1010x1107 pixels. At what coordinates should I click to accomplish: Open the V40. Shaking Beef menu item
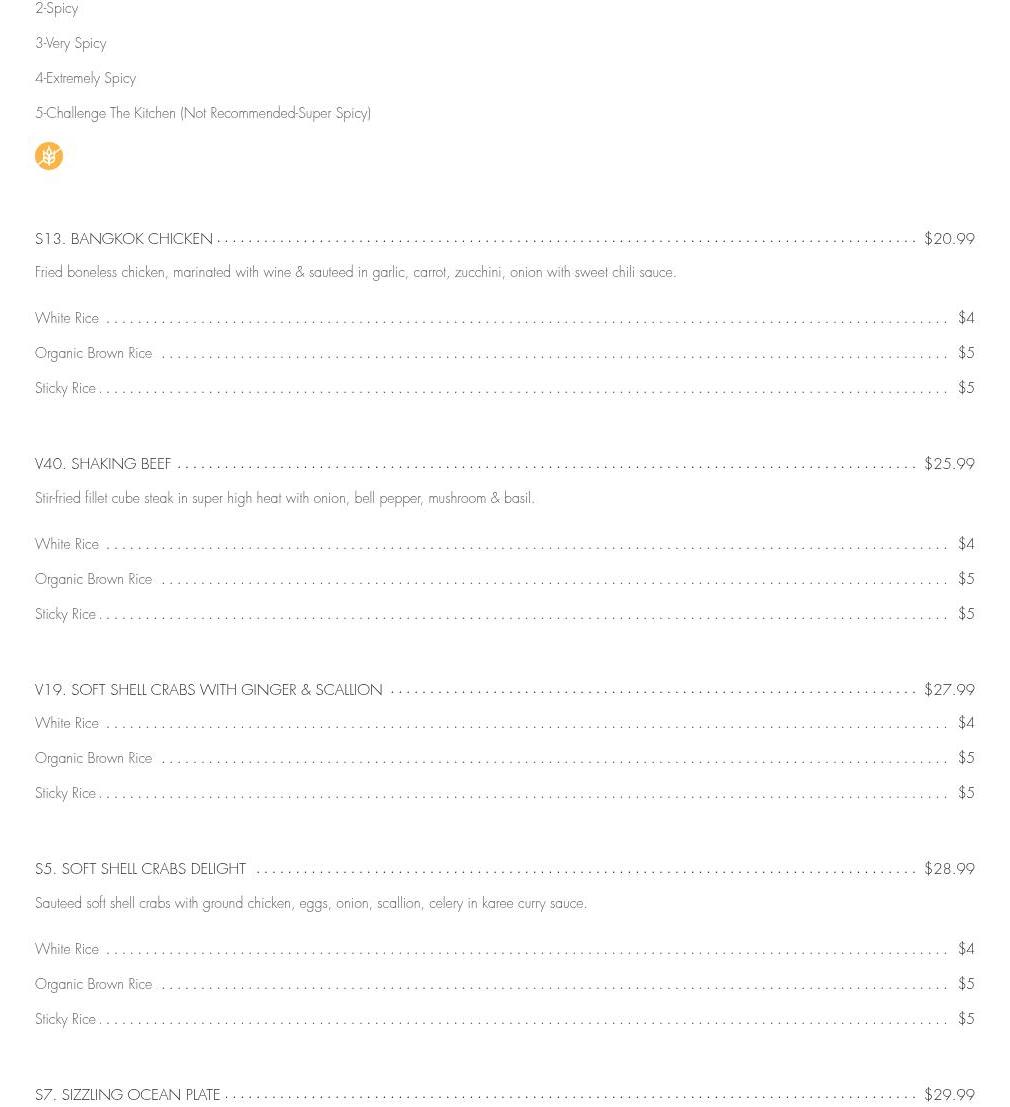[x=103, y=464]
